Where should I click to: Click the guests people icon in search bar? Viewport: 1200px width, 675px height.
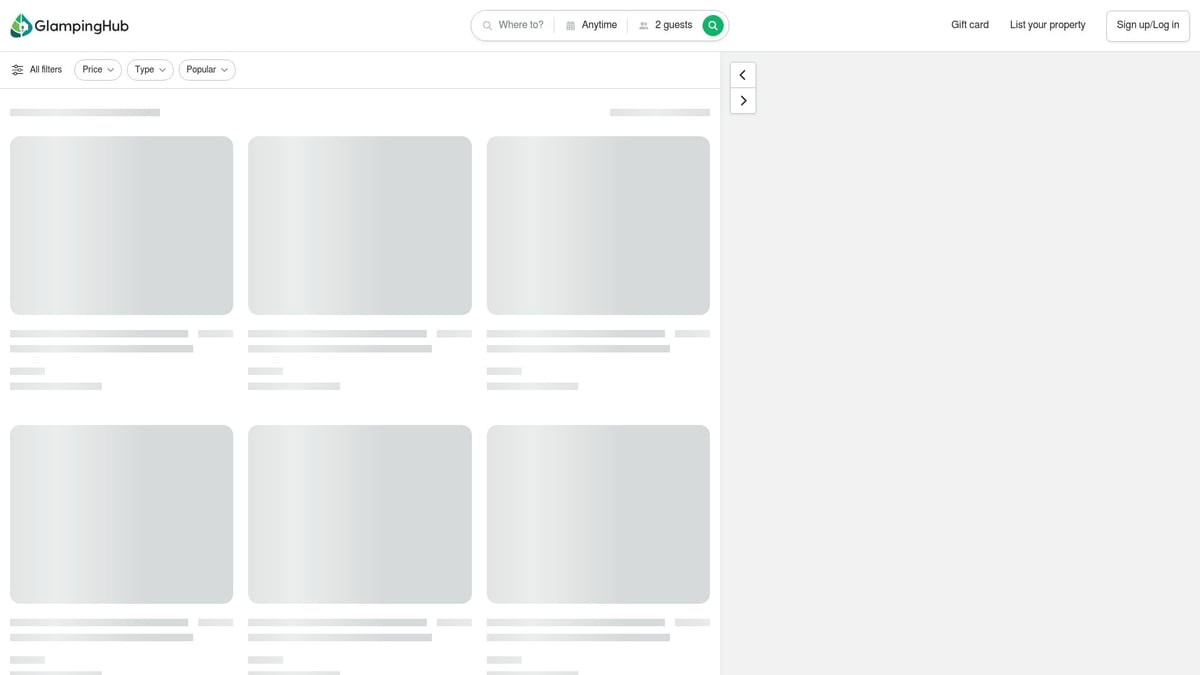(x=643, y=26)
